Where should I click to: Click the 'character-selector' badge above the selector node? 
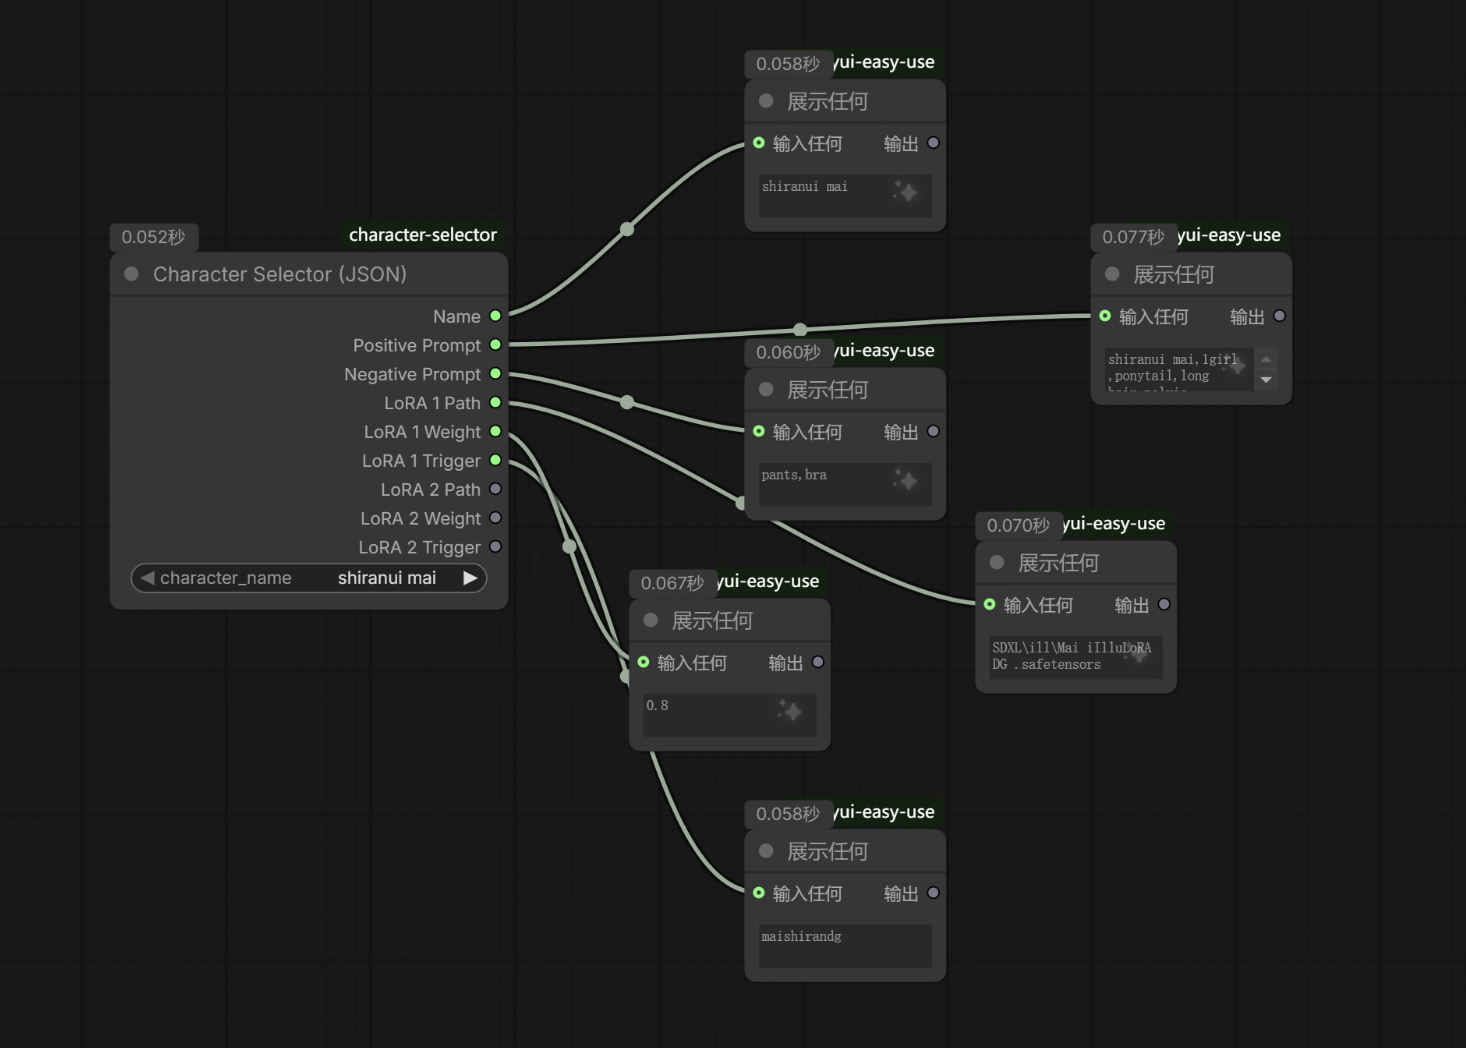(423, 235)
